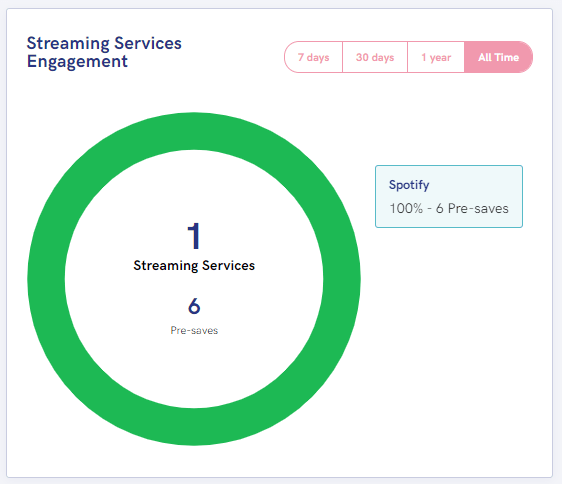The height and width of the screenshot is (484, 562).
Task: Select the All Time filter
Action: click(x=499, y=57)
